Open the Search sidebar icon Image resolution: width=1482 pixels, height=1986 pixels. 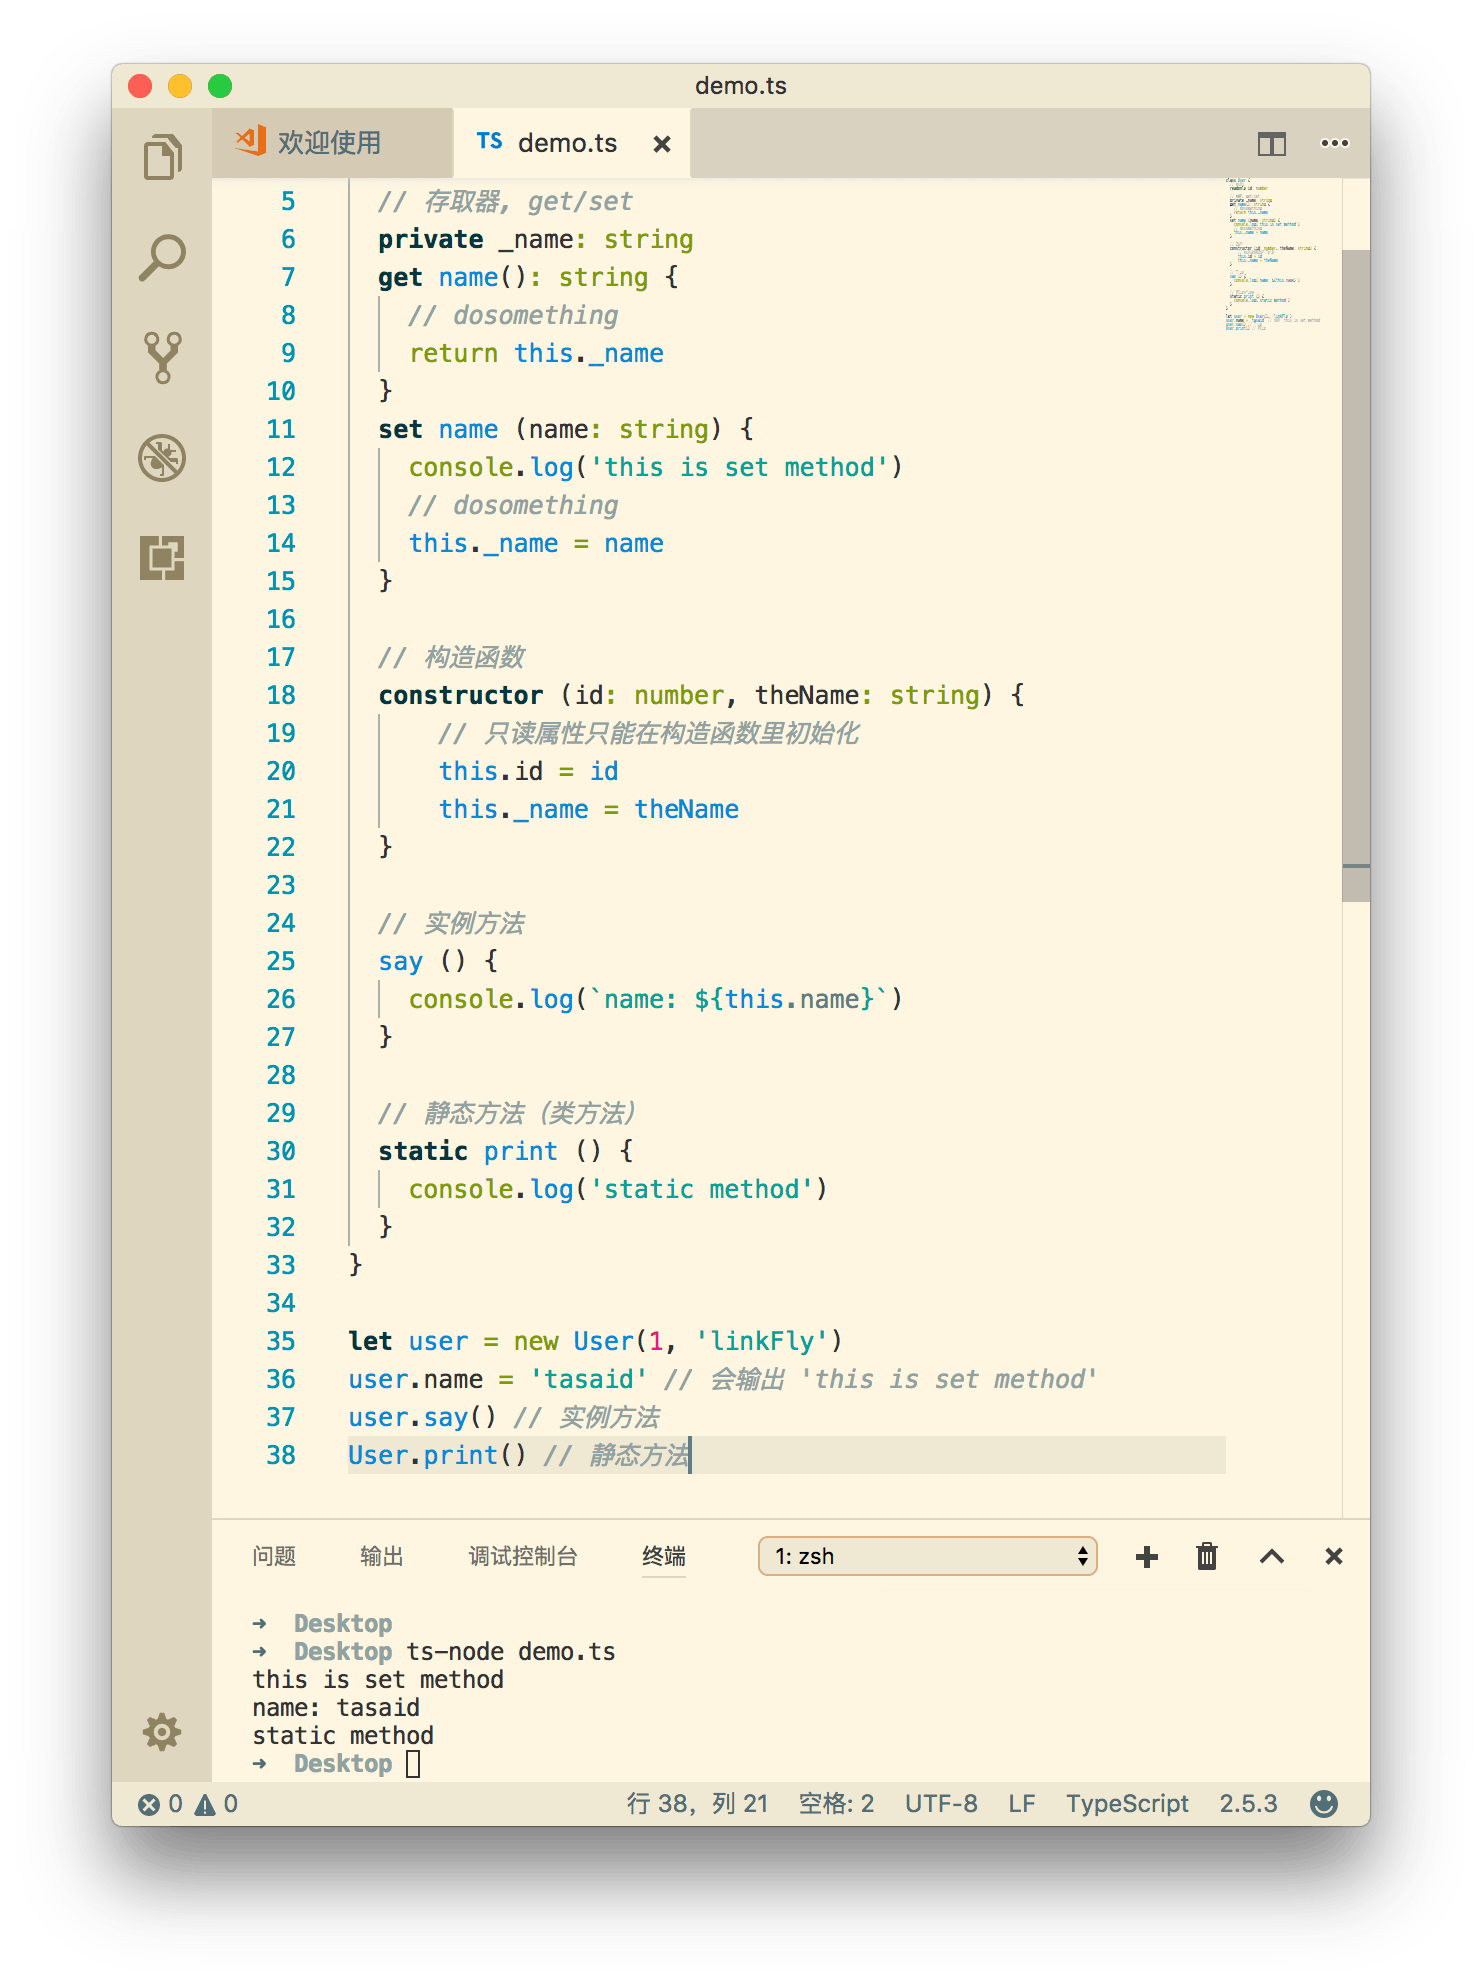(162, 257)
